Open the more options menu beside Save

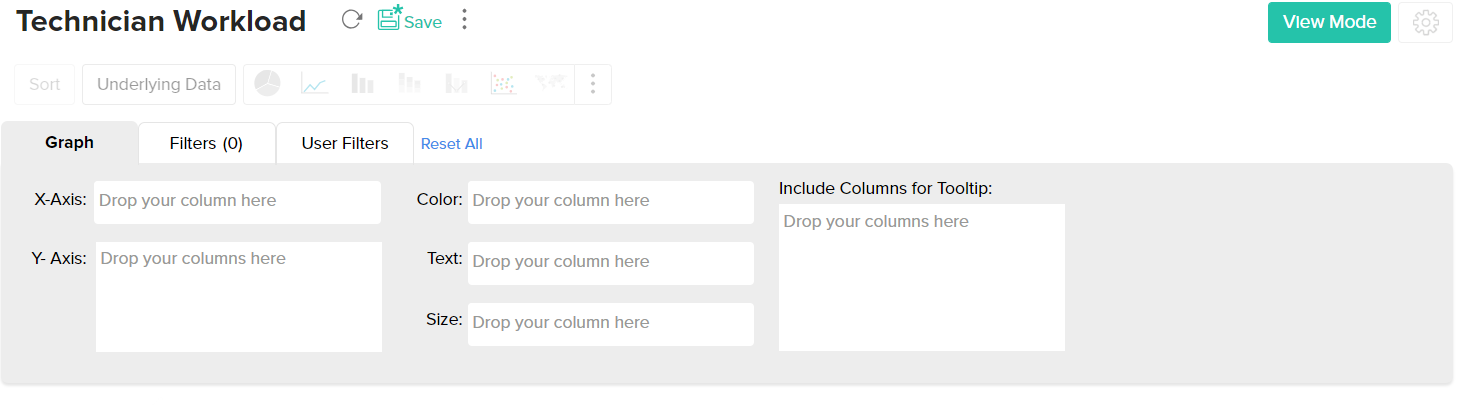coord(464,20)
